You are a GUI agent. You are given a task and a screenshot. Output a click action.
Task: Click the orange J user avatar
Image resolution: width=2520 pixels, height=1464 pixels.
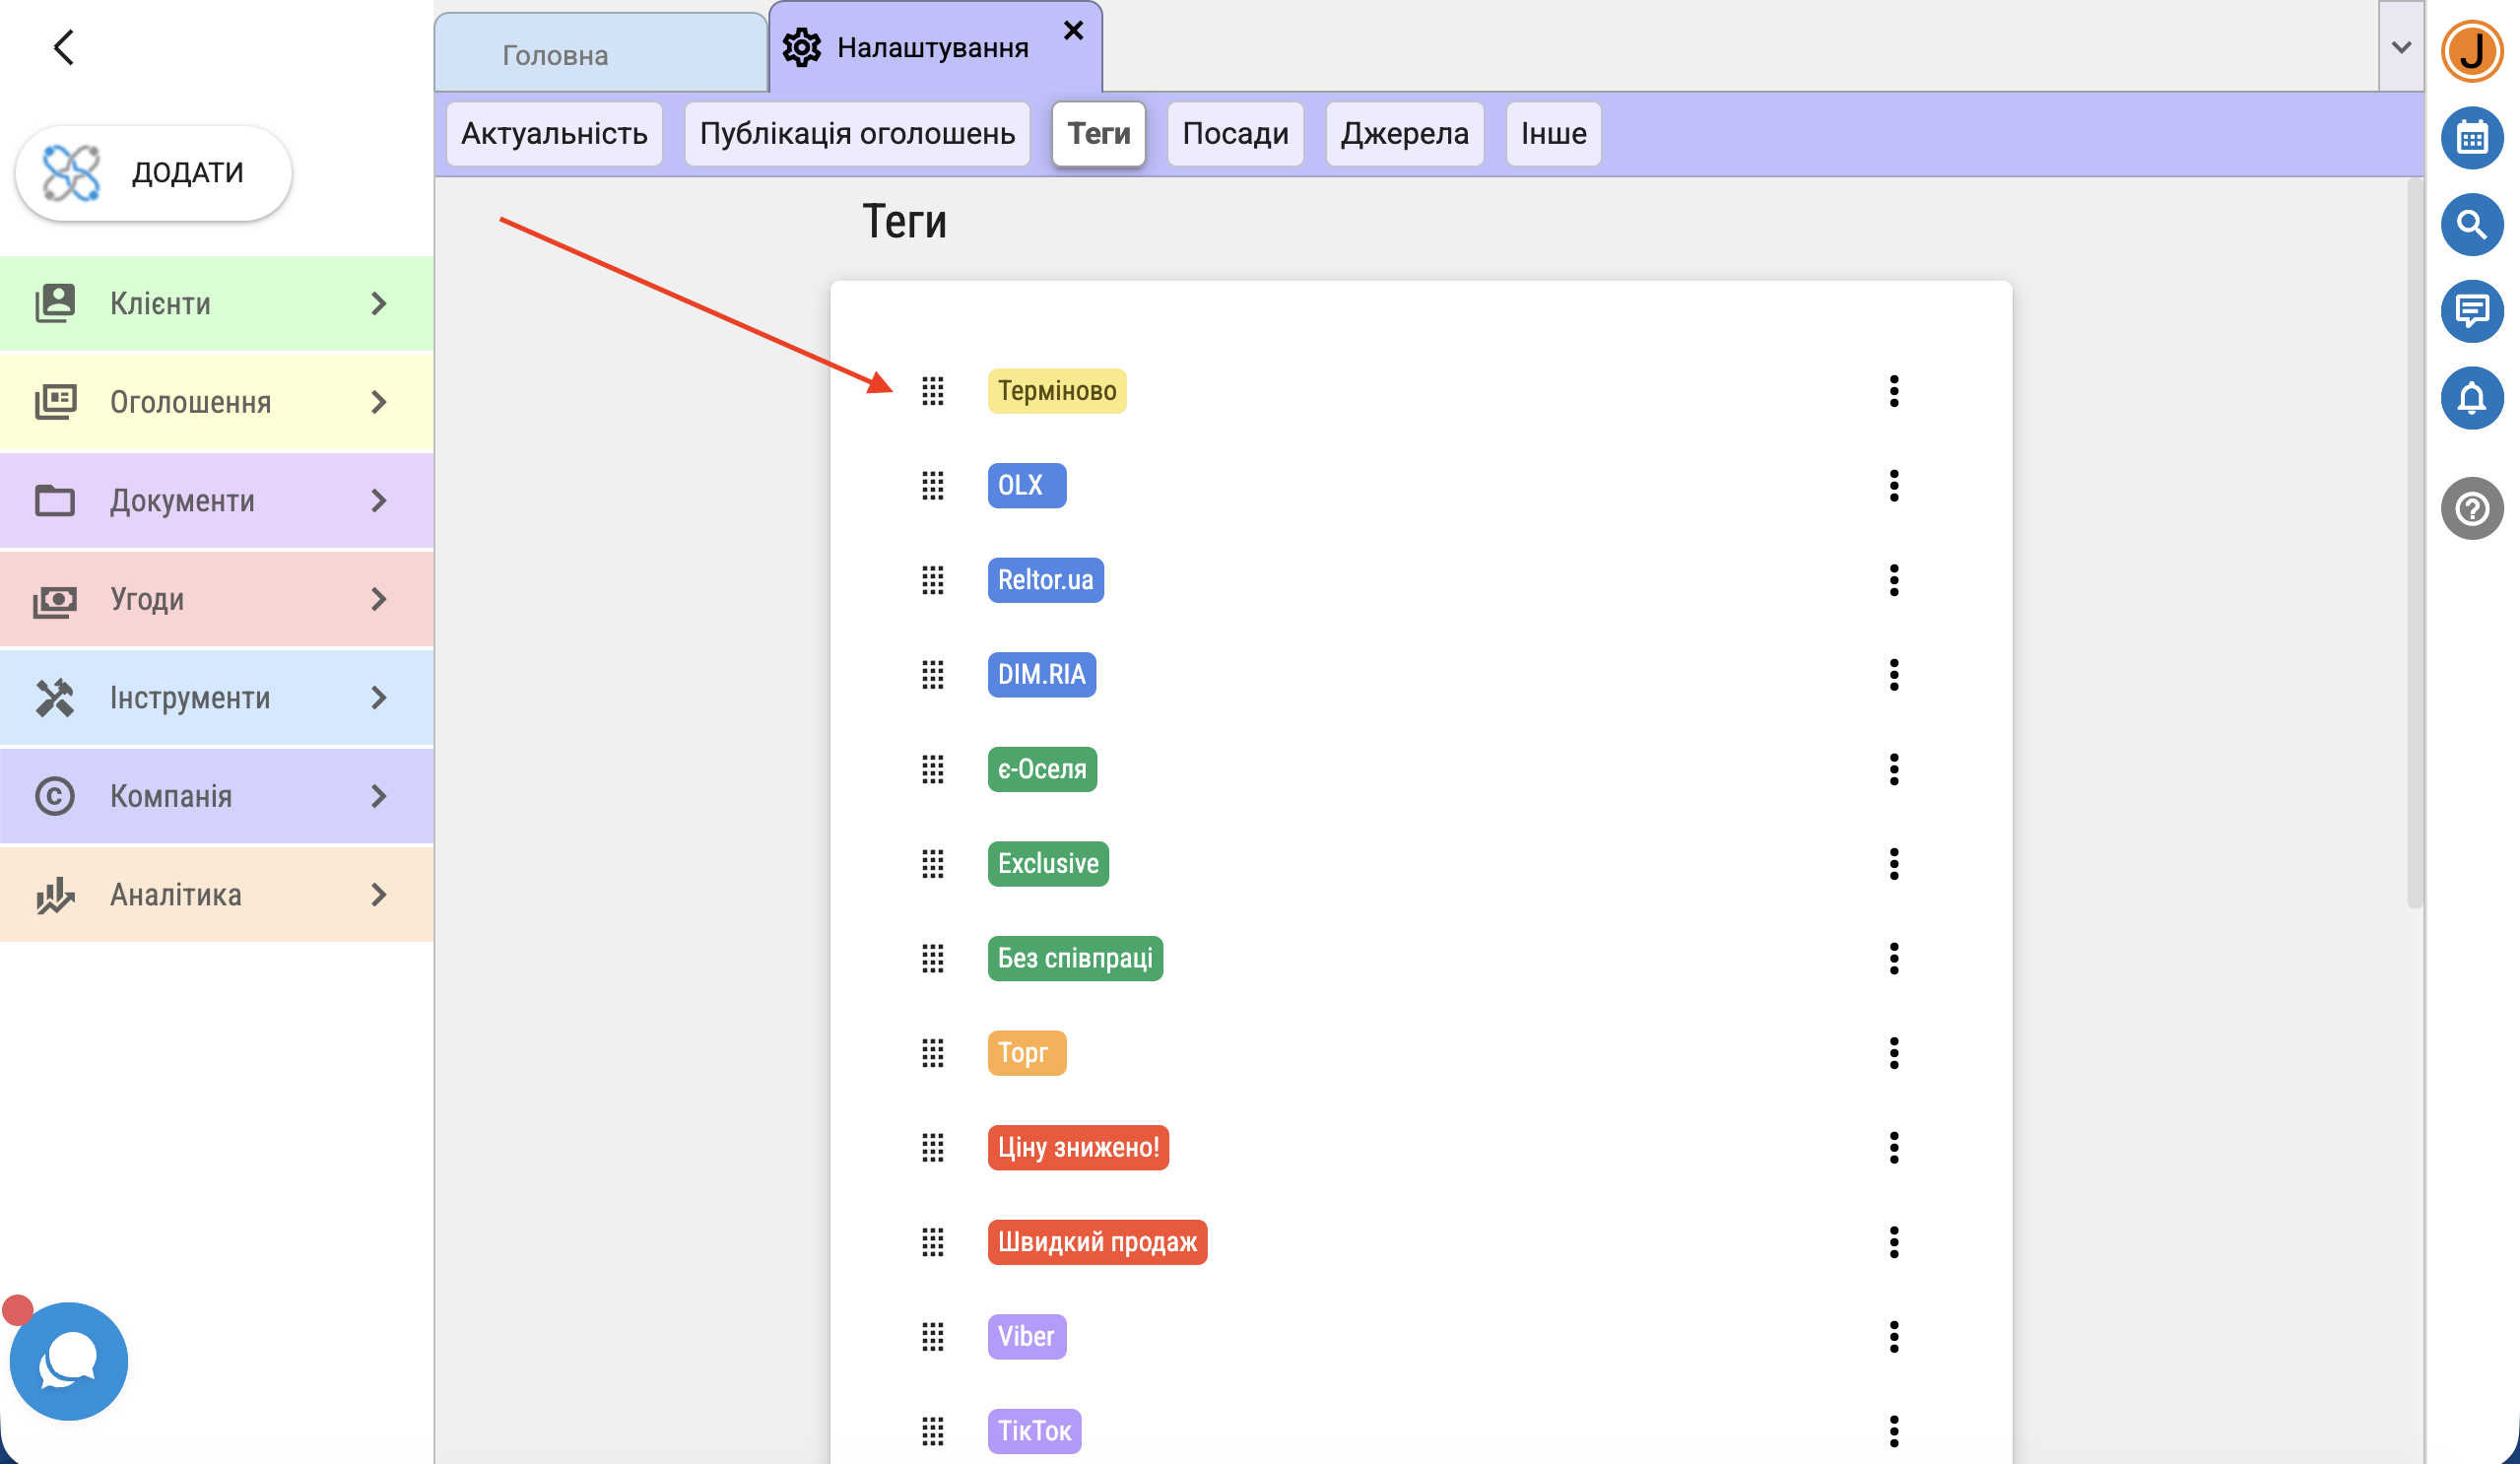pyautogui.click(x=2471, y=50)
